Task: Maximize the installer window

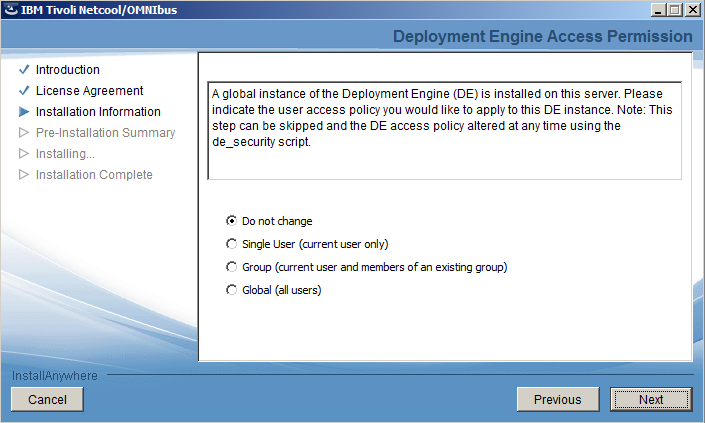Action: pyautogui.click(x=674, y=9)
